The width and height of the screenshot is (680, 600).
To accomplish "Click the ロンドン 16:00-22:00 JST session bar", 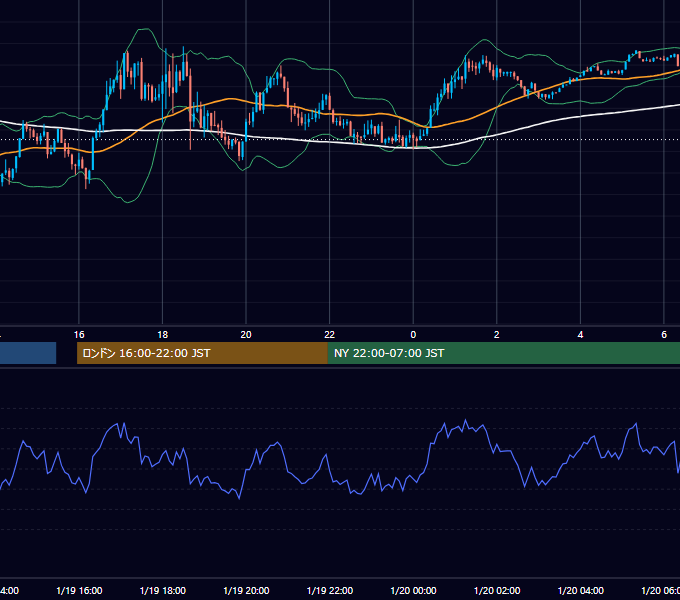I will click(202, 353).
